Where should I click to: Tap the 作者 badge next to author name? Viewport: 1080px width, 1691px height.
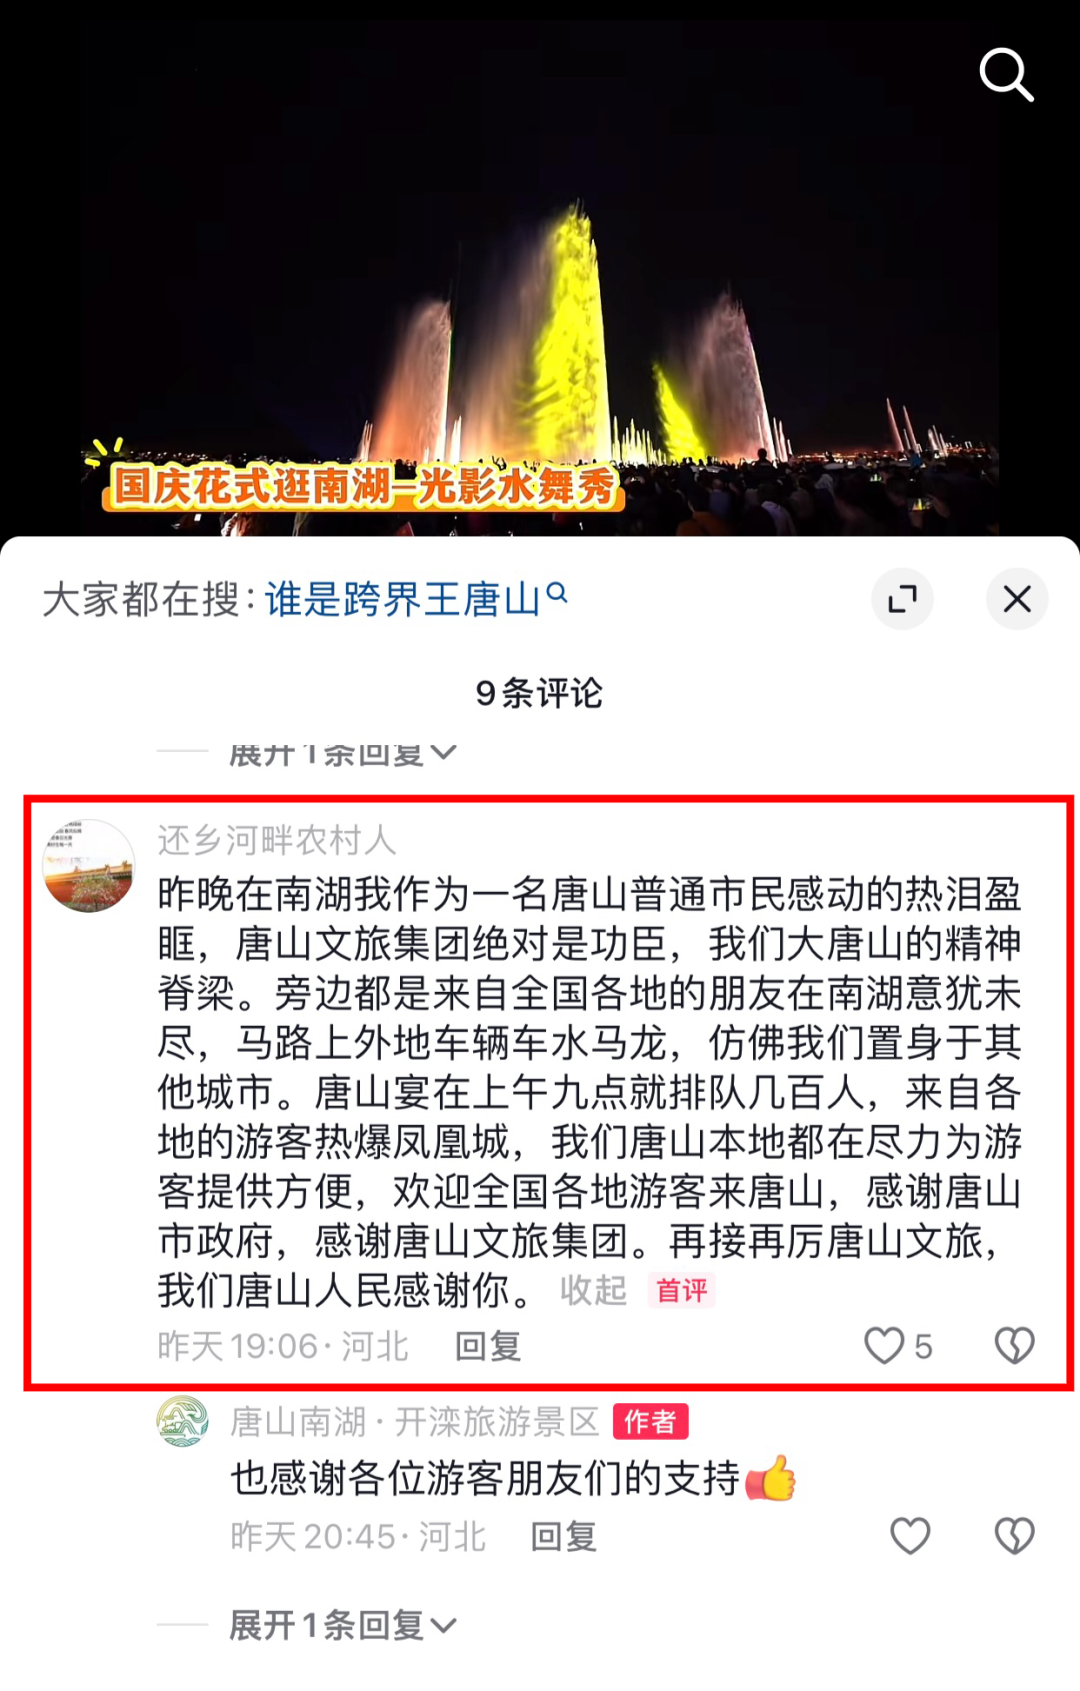click(651, 1421)
